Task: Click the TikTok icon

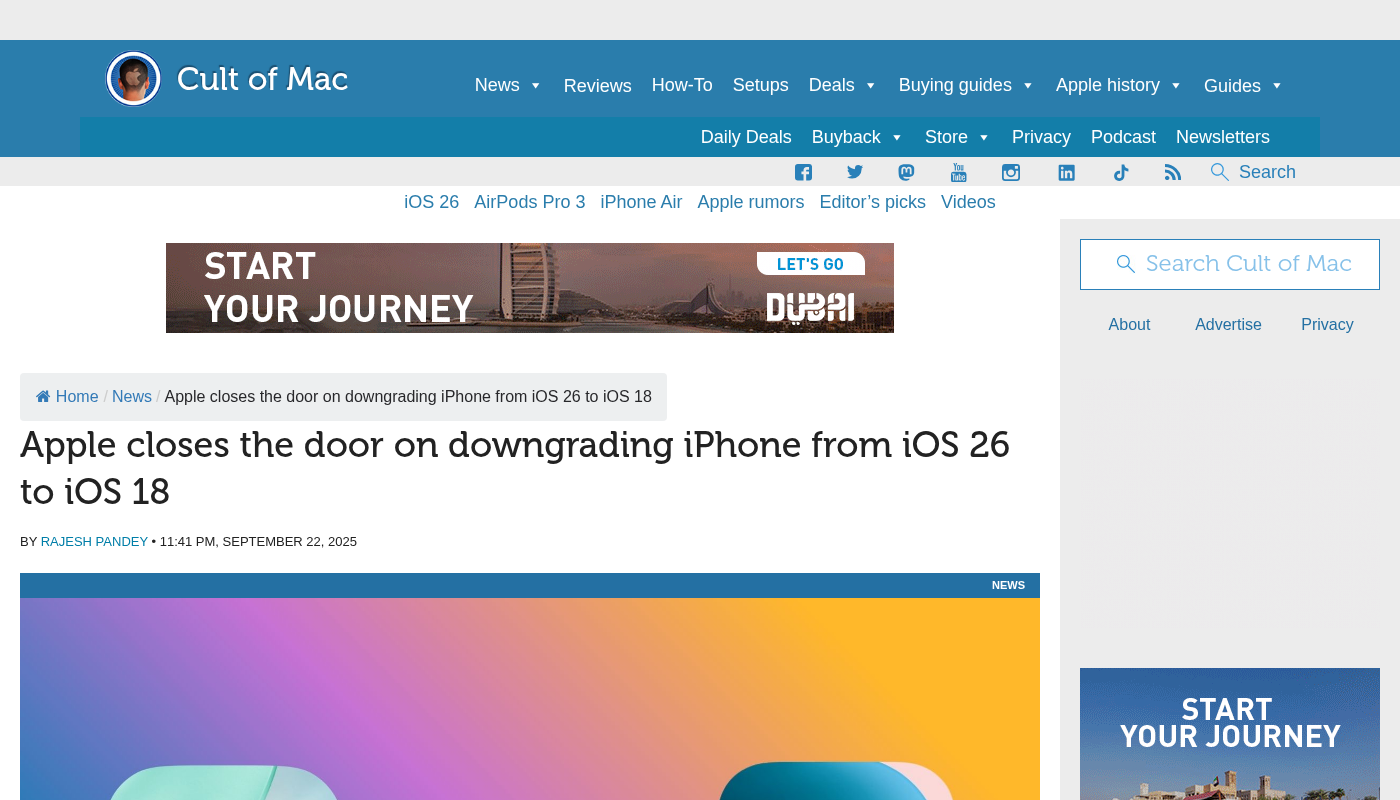Action: point(1121,172)
